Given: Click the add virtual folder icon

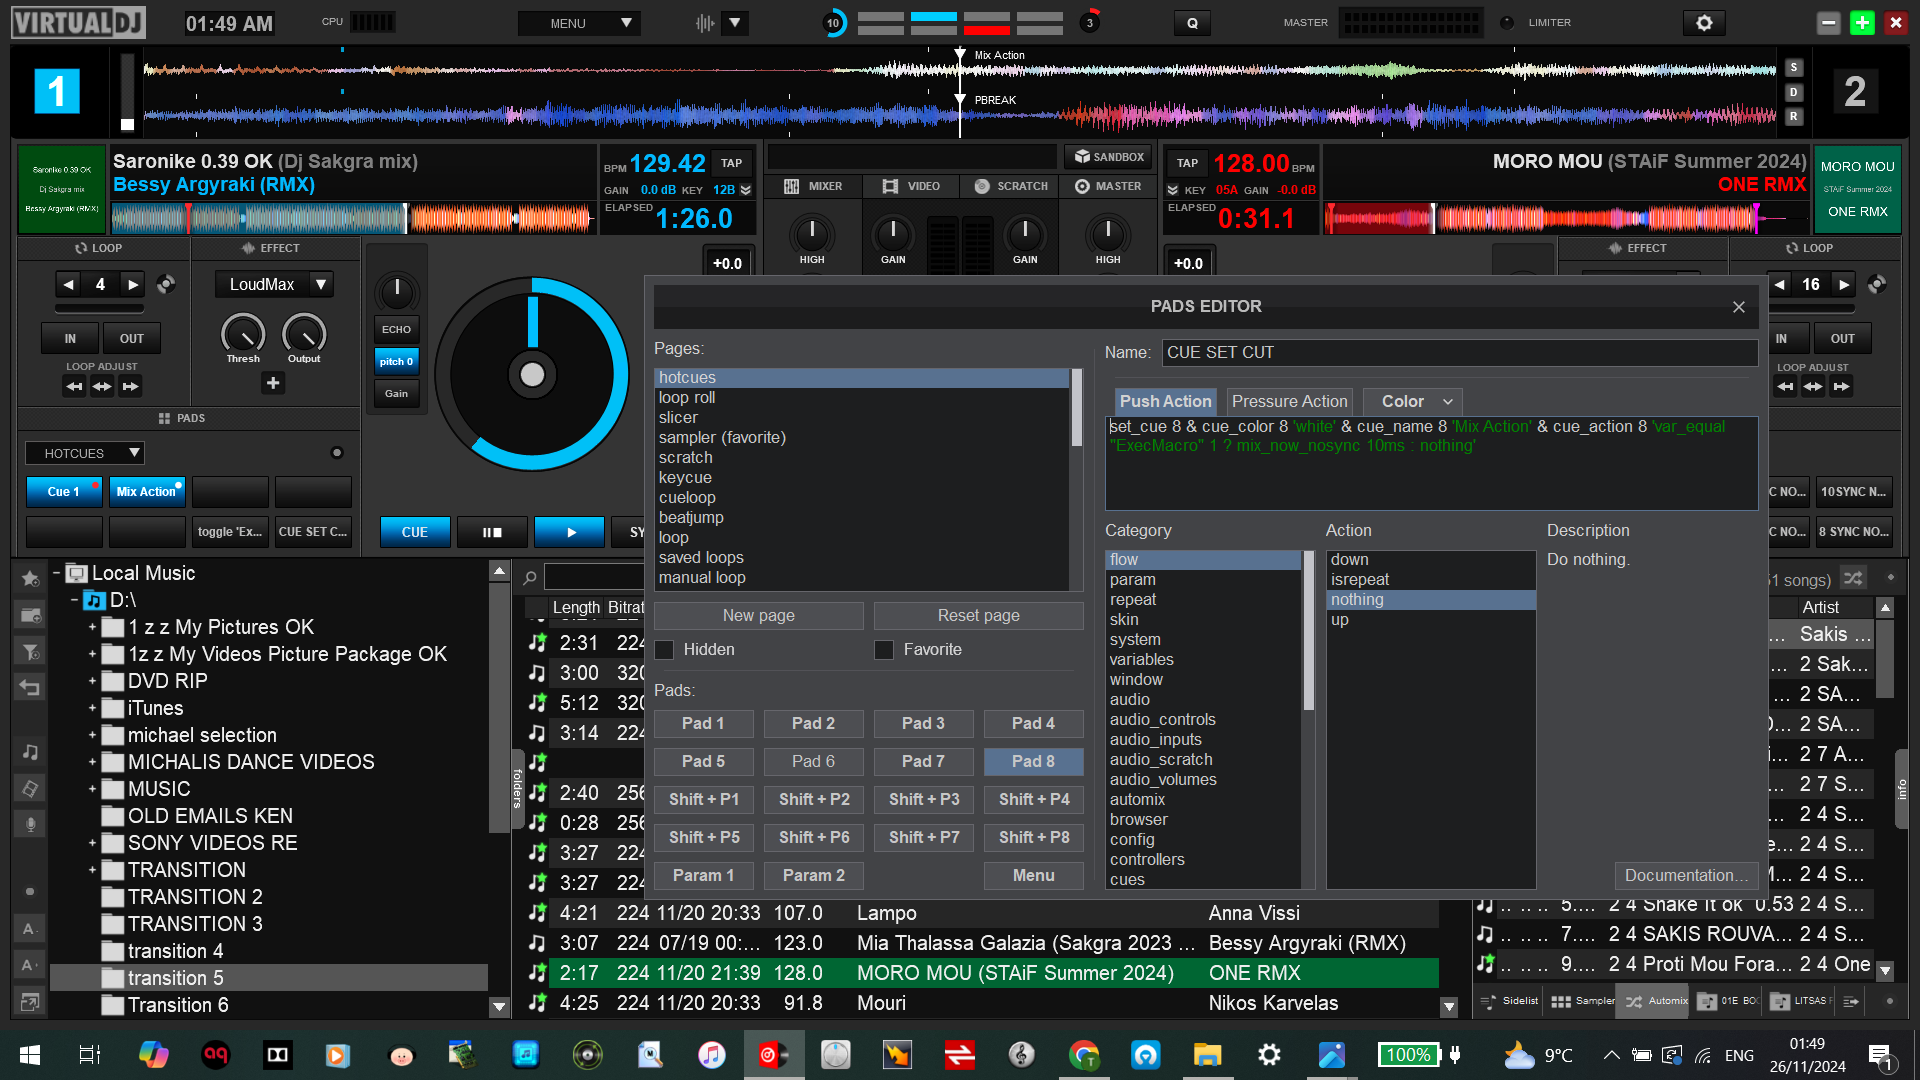Looking at the screenshot, I should [x=30, y=615].
